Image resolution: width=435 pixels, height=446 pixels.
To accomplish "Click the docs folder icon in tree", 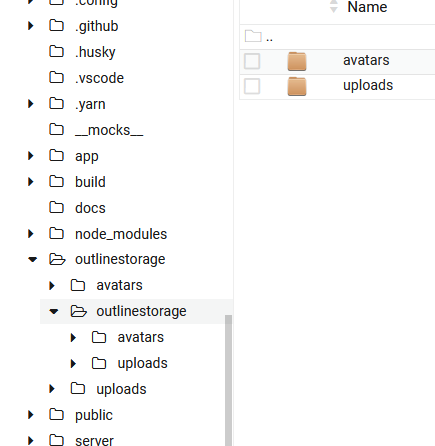I will tap(56, 208).
